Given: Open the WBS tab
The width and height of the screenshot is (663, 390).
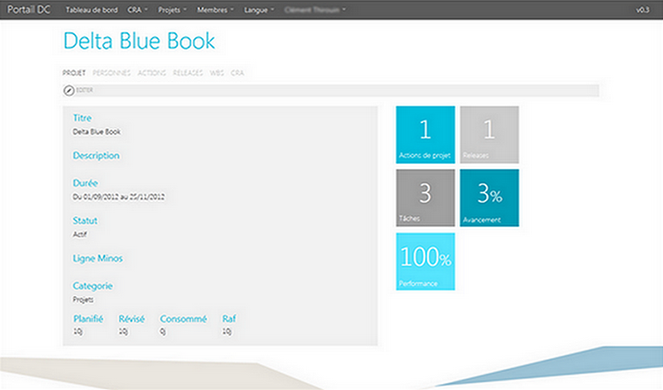Looking at the screenshot, I should pos(217,73).
